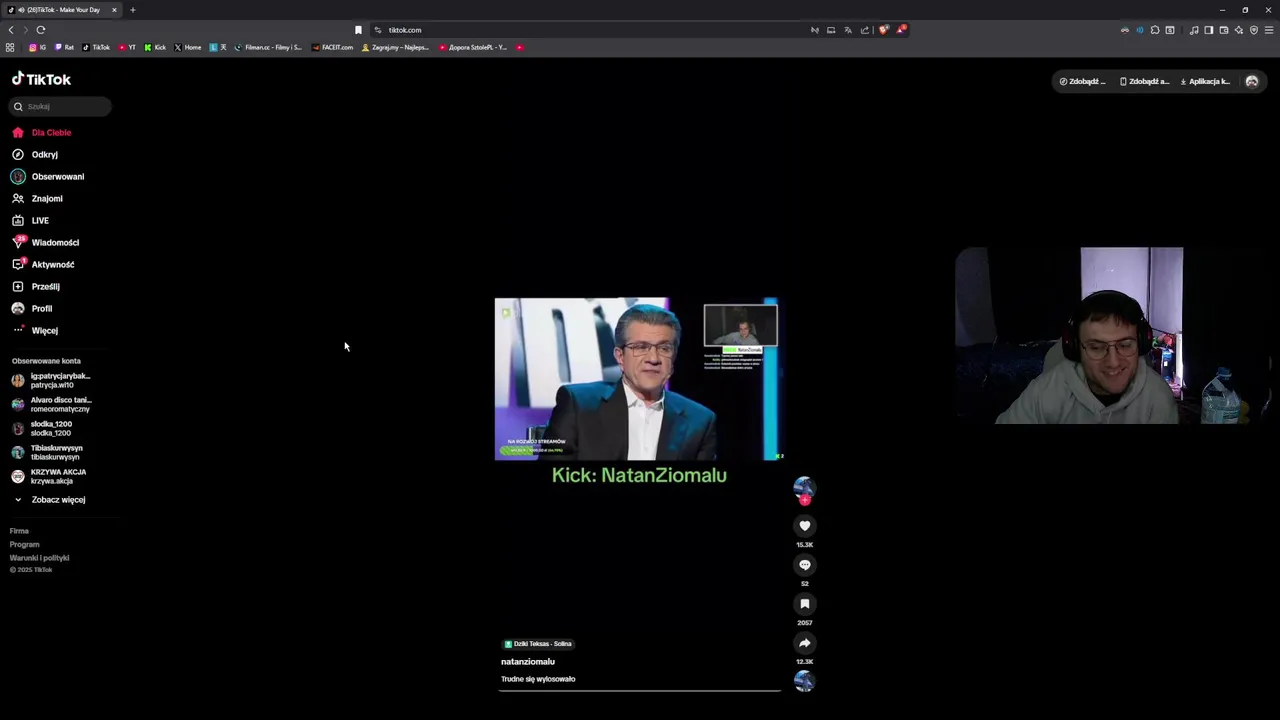Open the Rat Twitch bookmark
This screenshot has height=720, width=1280.
[64, 47]
